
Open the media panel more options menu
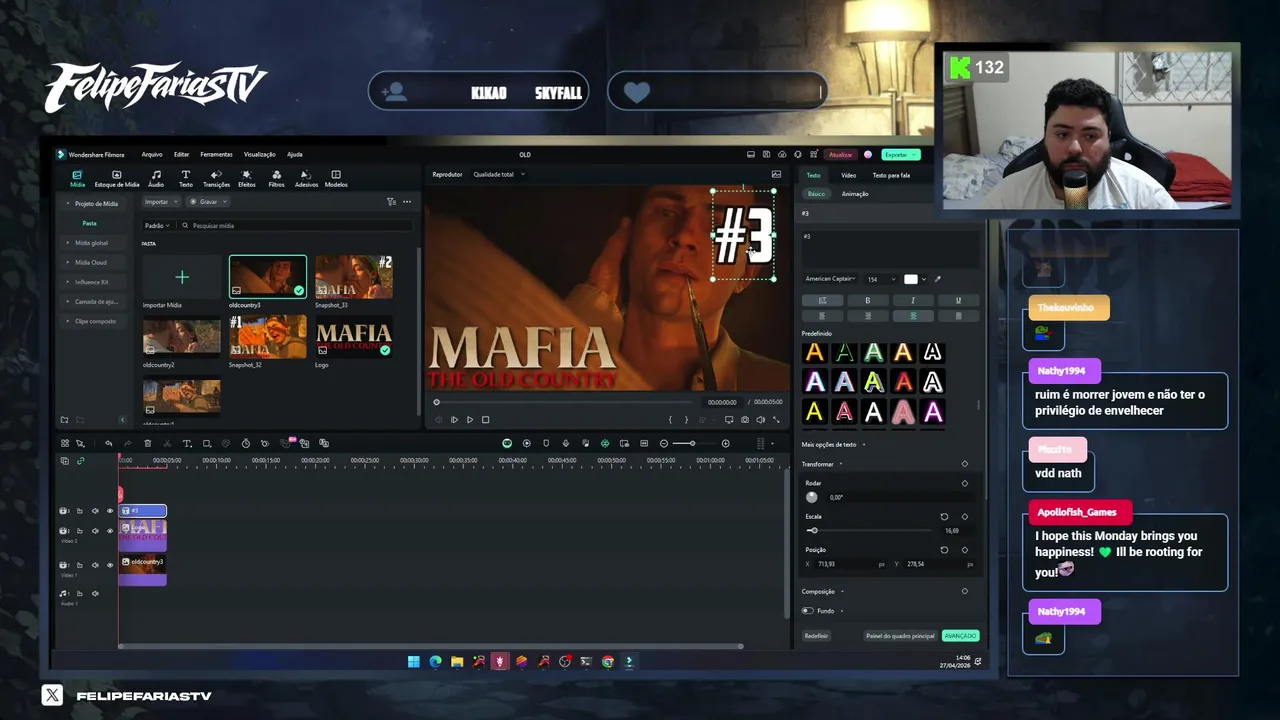click(x=407, y=202)
